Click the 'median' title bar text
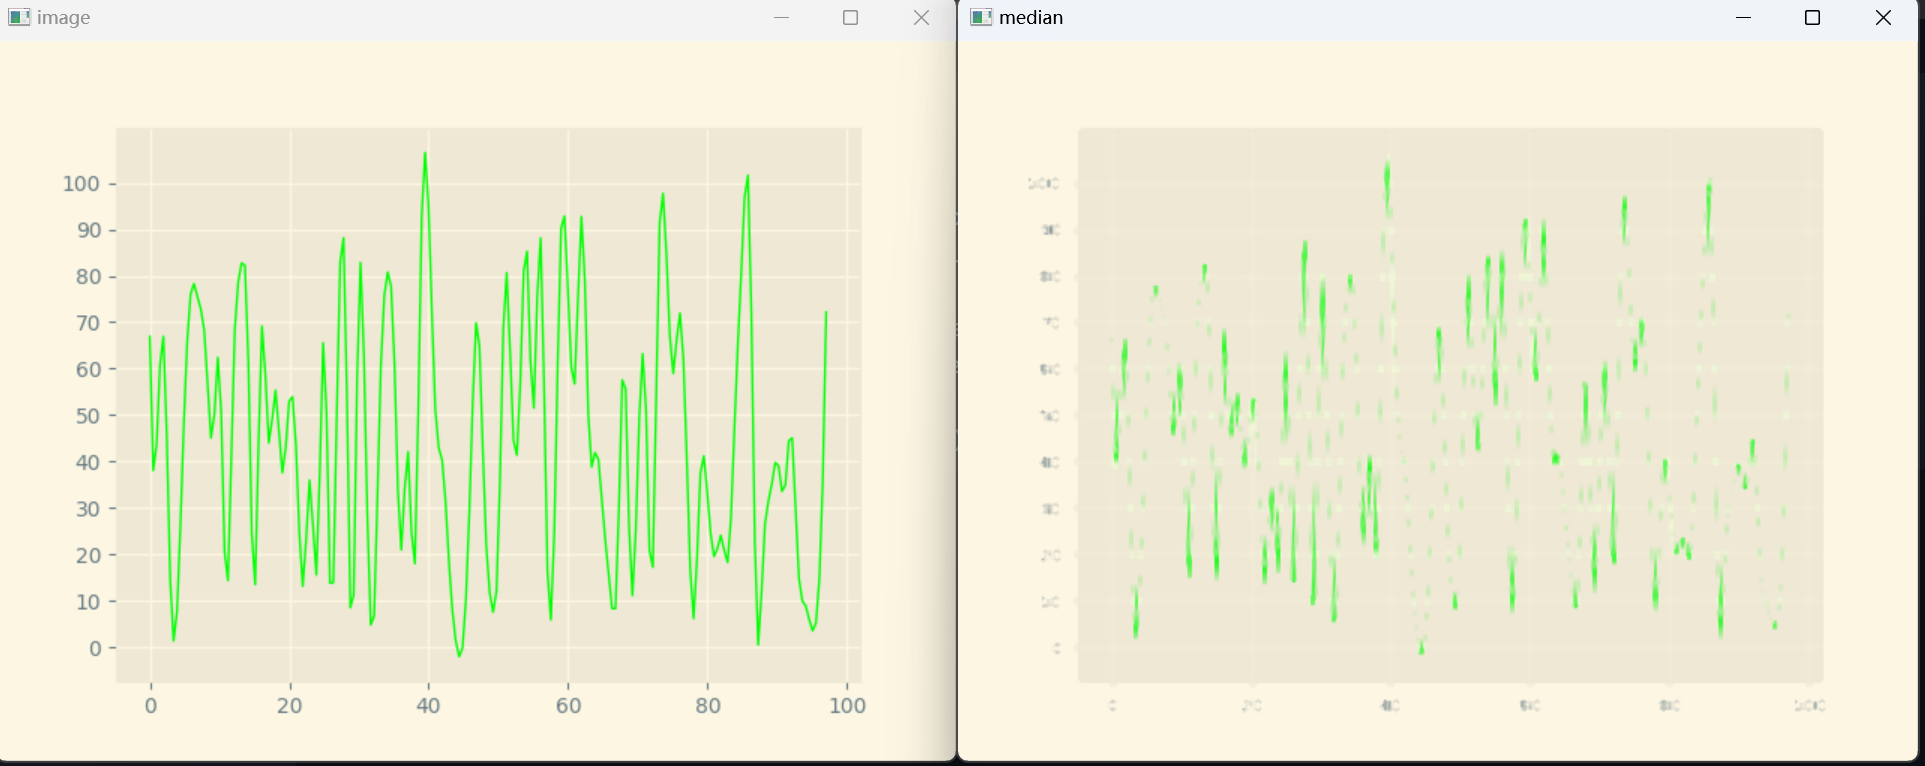This screenshot has height=766, width=1925. [x=1031, y=18]
